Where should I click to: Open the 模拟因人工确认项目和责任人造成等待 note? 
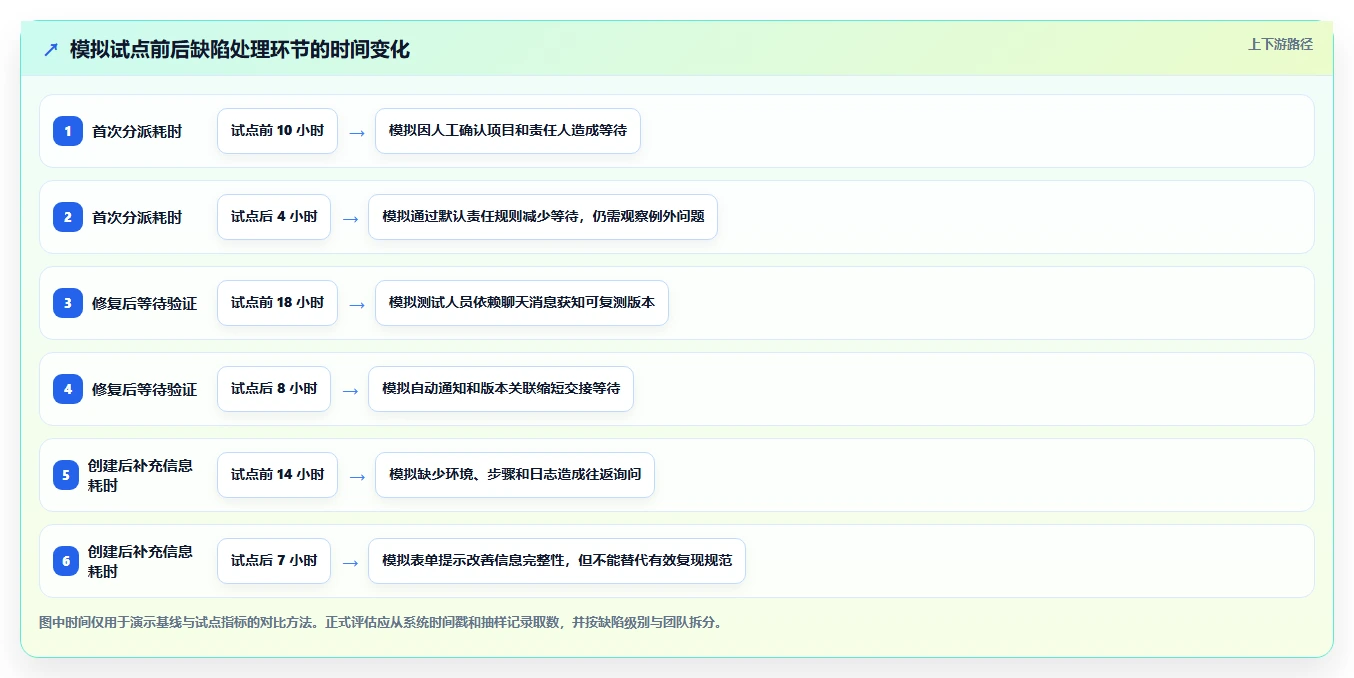tap(508, 131)
